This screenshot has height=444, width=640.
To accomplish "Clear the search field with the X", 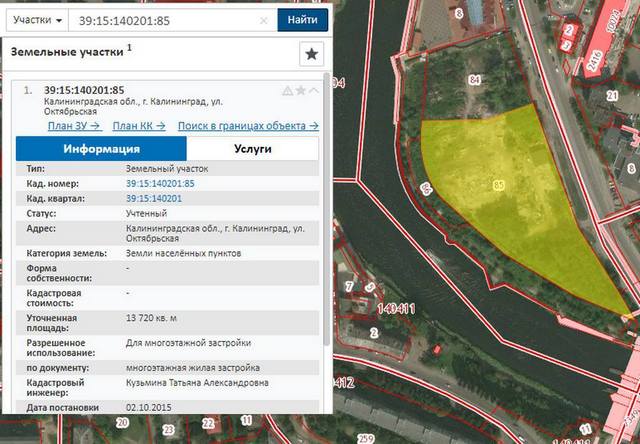I will [x=264, y=20].
